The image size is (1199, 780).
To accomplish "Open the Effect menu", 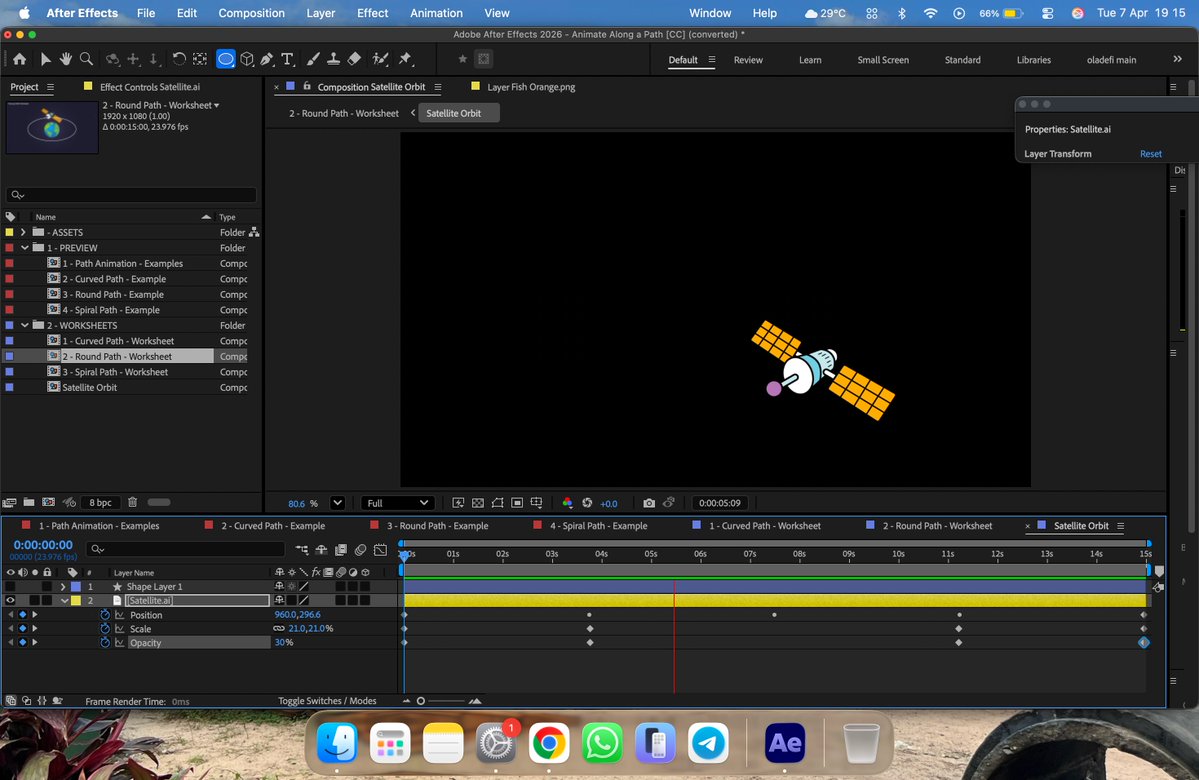I will click(x=372, y=13).
